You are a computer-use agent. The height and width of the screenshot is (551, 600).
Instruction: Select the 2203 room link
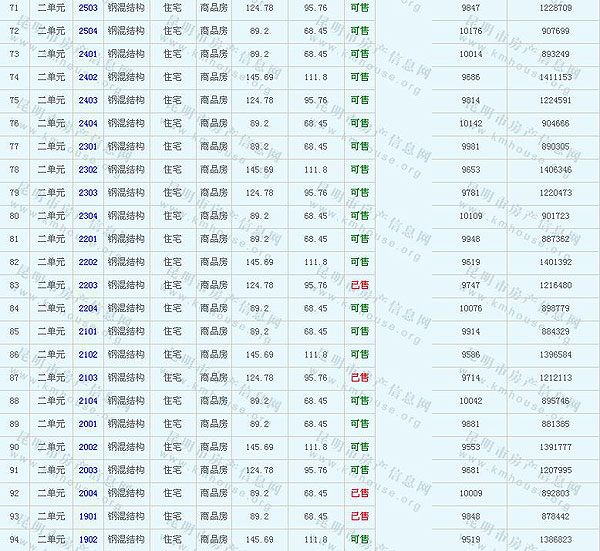point(88,285)
